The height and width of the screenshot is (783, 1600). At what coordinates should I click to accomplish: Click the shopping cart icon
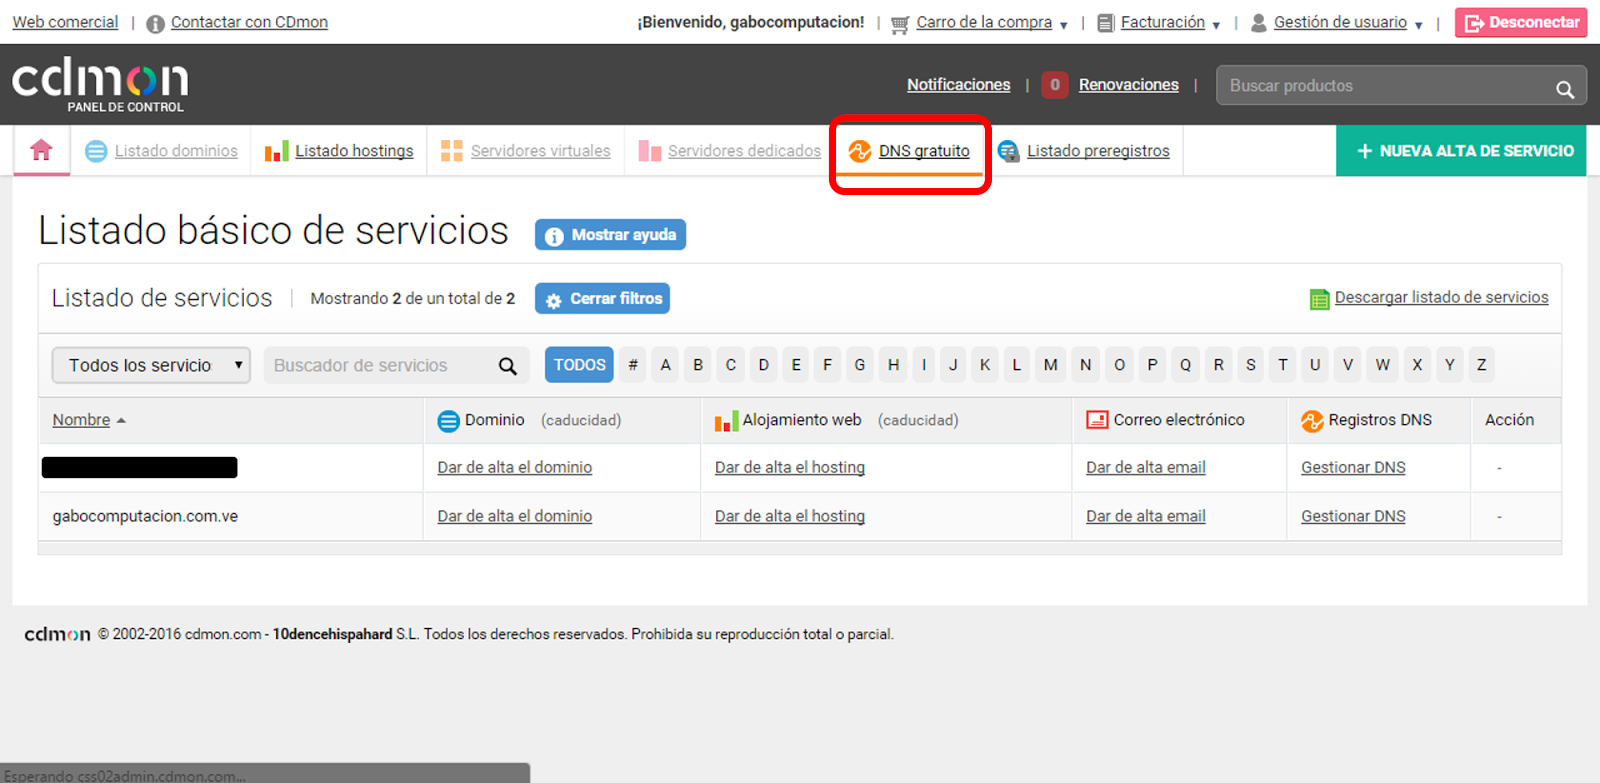900,24
